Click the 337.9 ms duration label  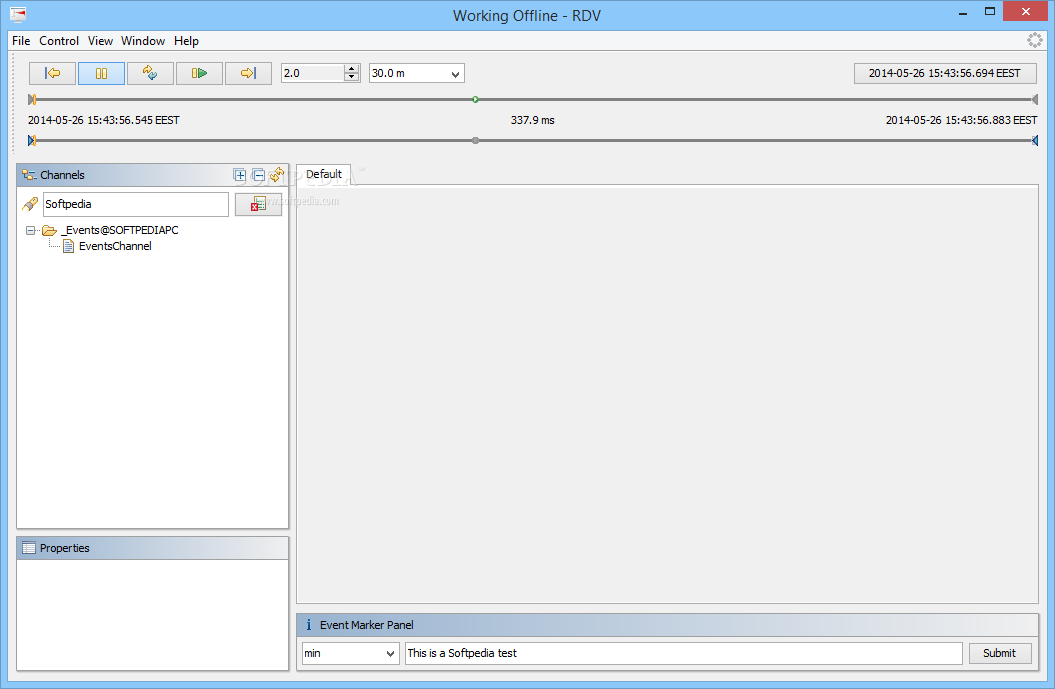(x=533, y=120)
